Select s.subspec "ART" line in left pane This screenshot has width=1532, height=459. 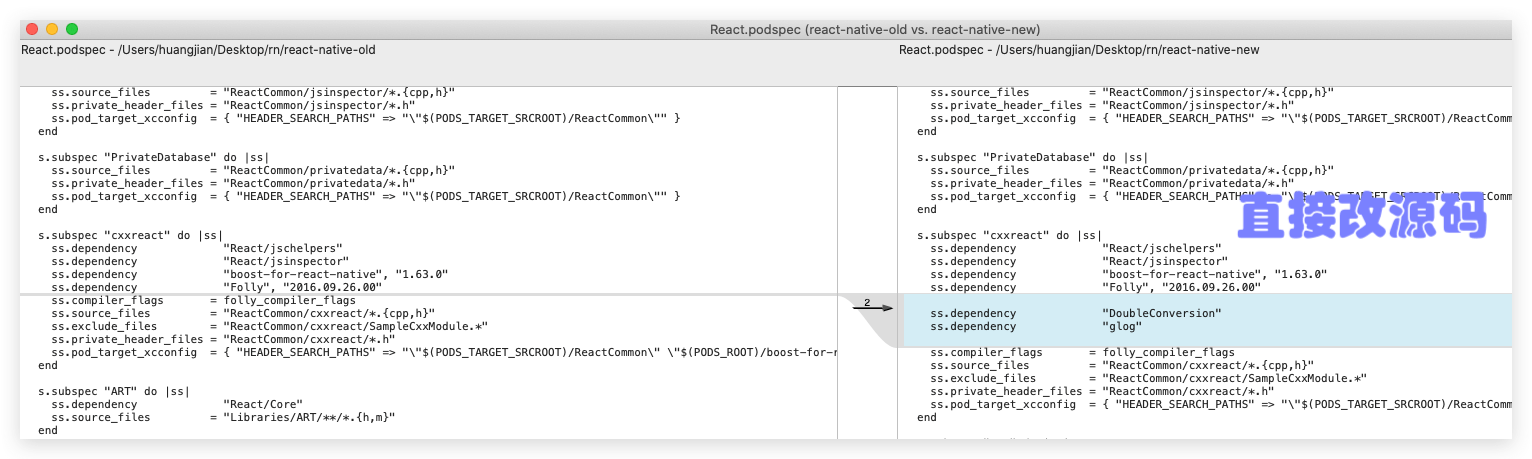(x=113, y=391)
